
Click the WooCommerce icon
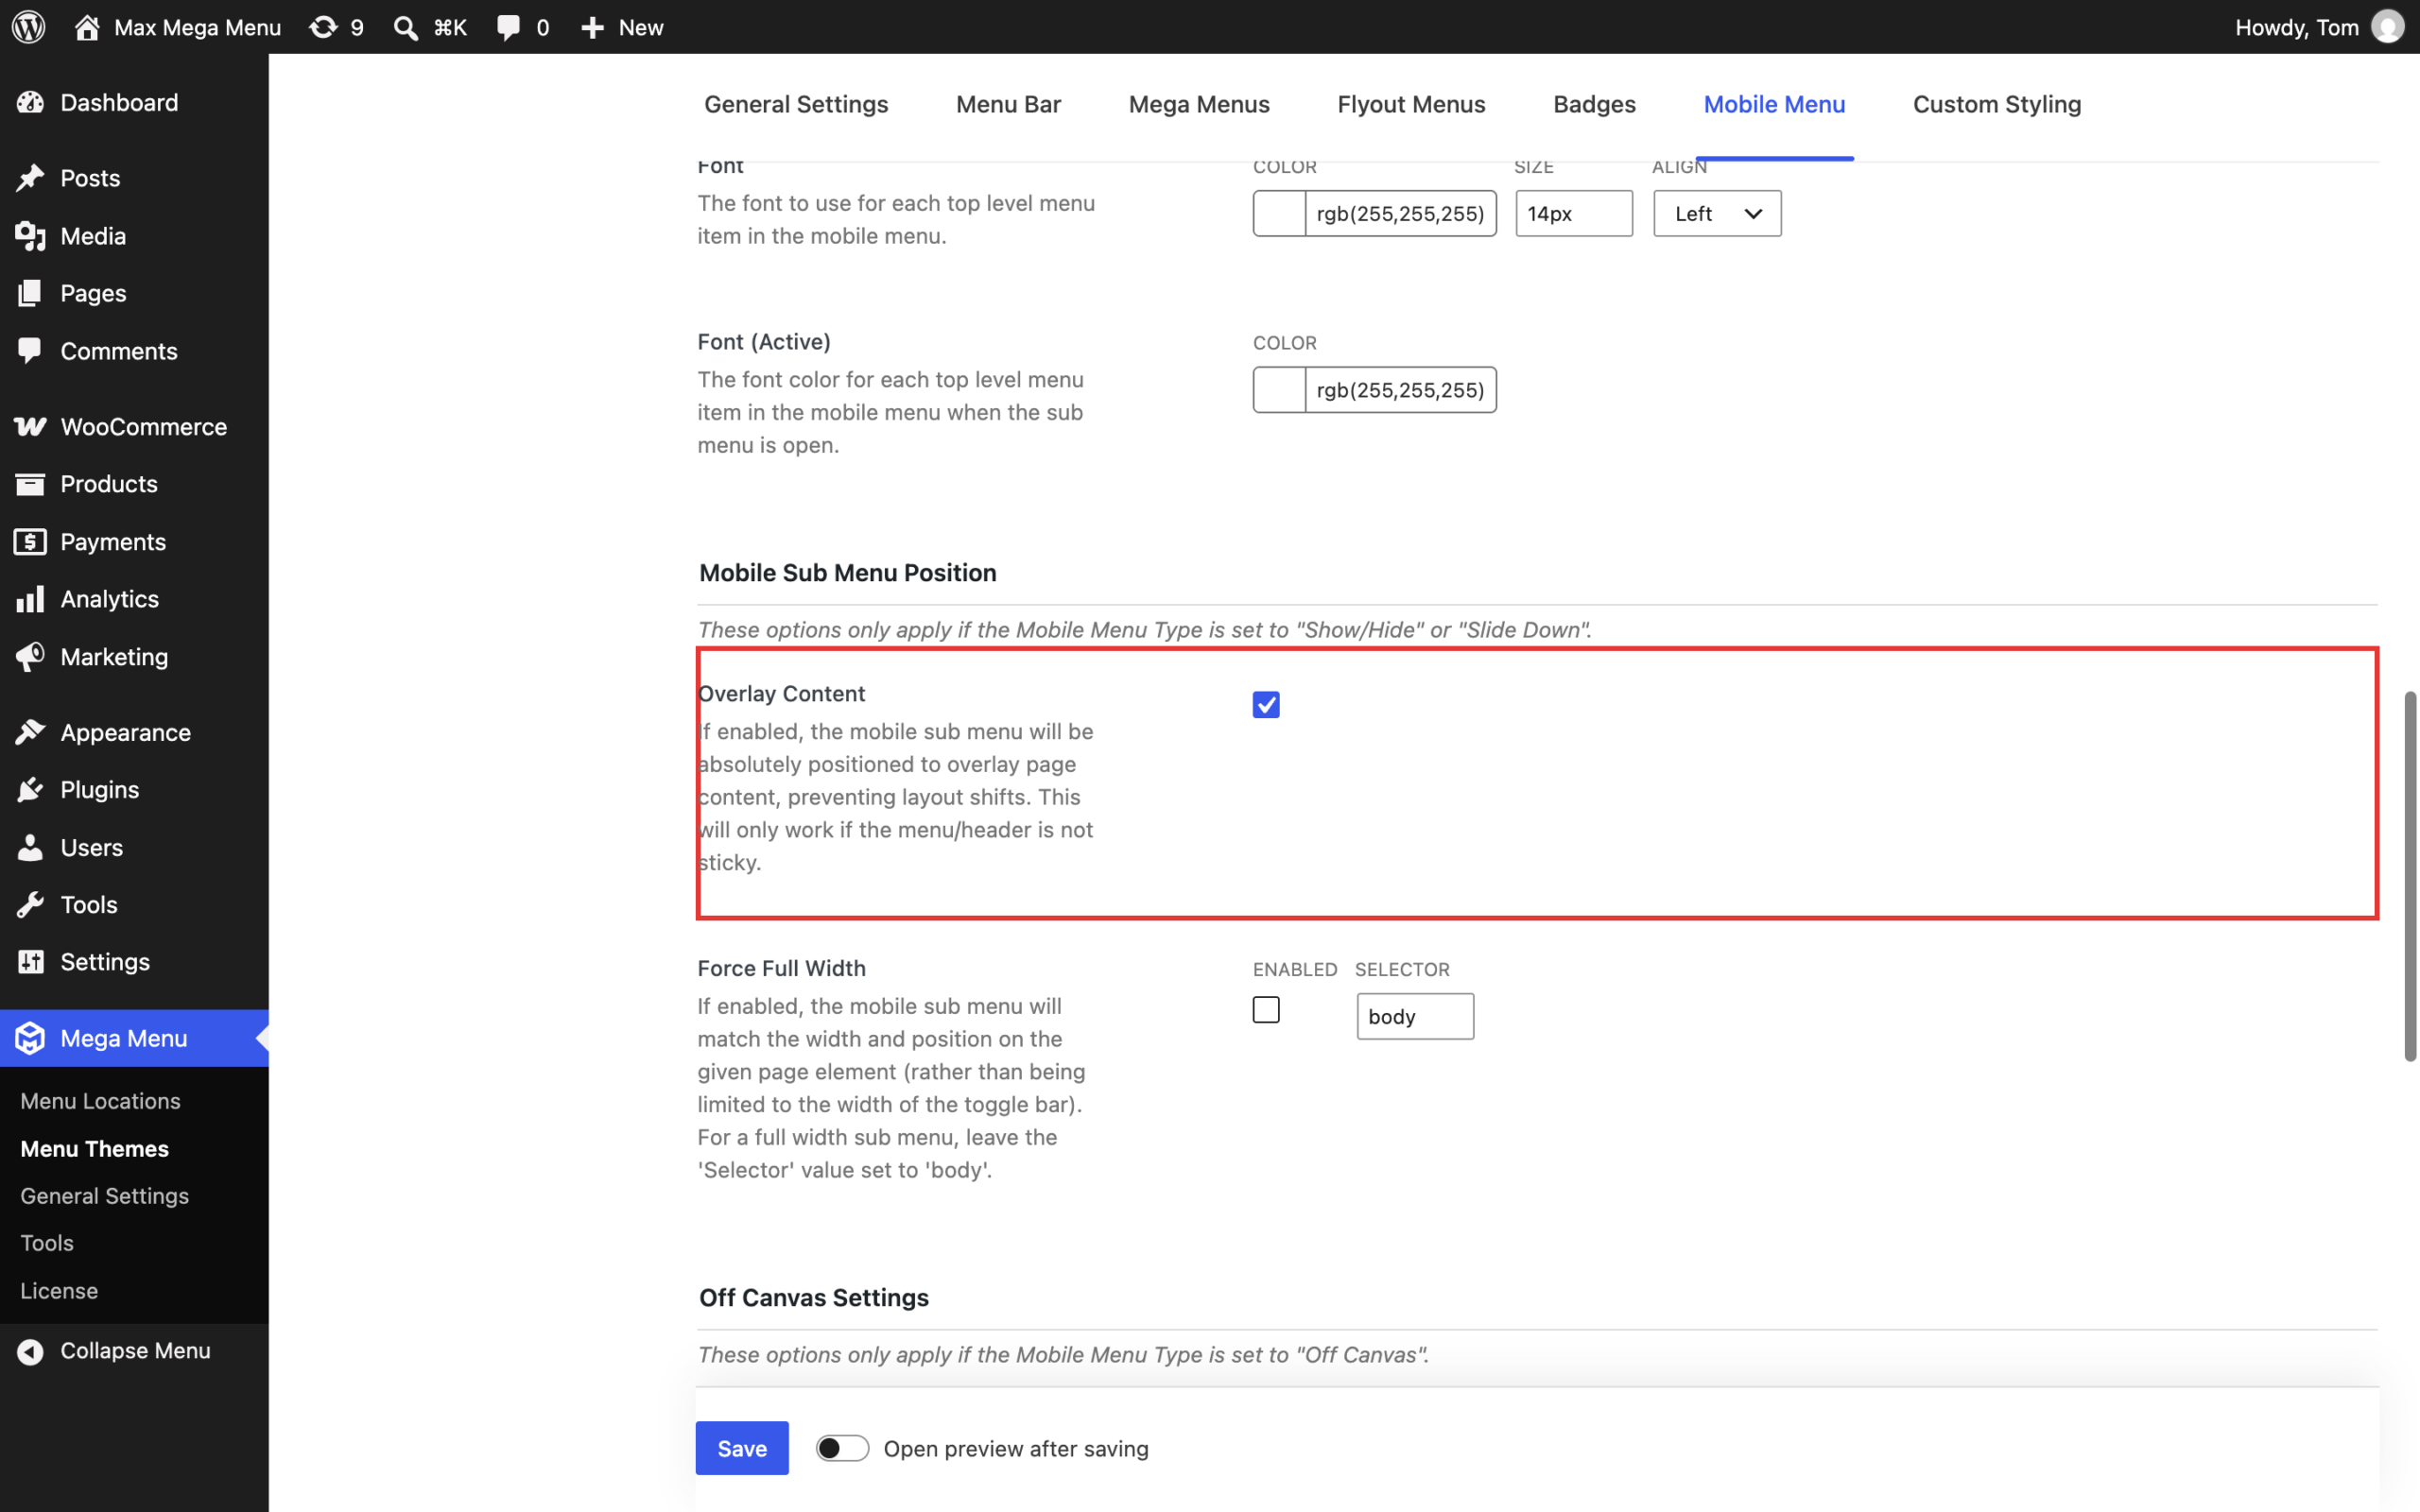30,427
